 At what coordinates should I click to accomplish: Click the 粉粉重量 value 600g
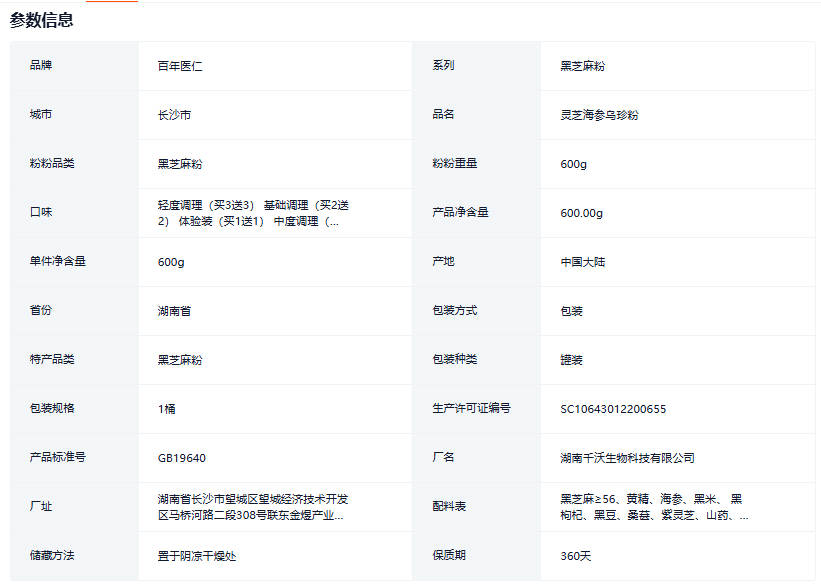coord(574,164)
